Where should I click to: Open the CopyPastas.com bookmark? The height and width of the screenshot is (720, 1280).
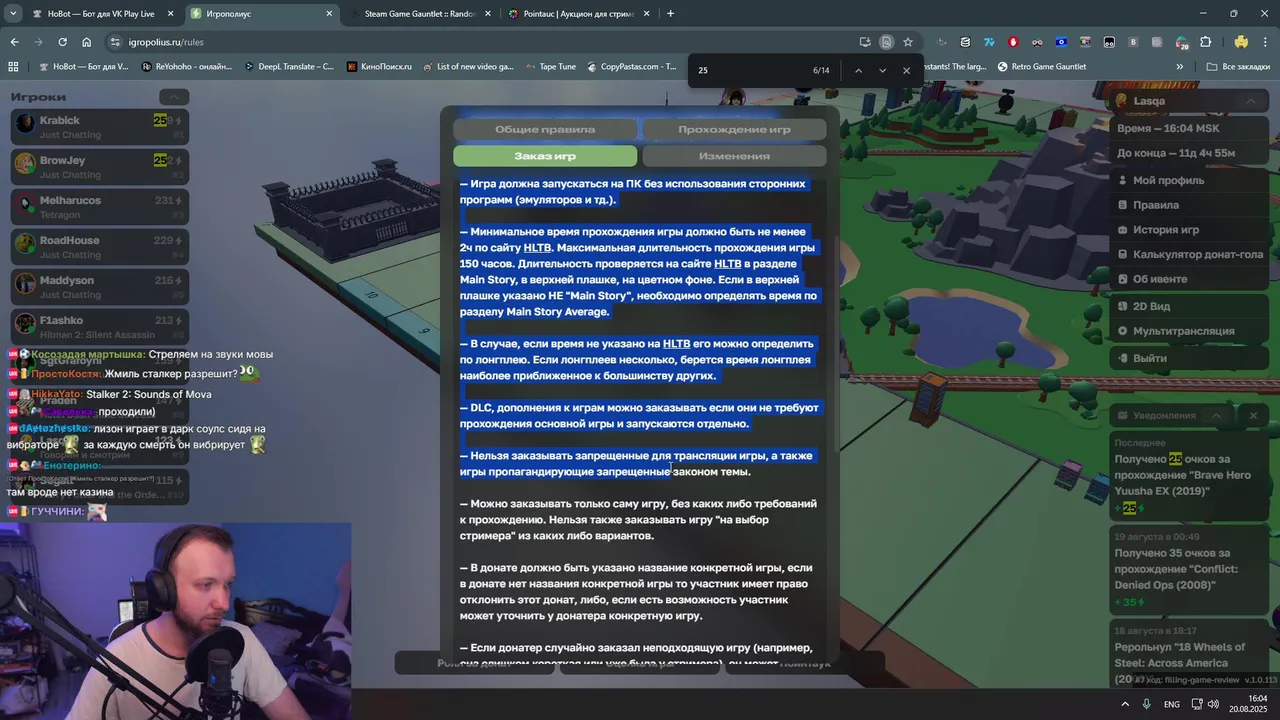tap(629, 66)
